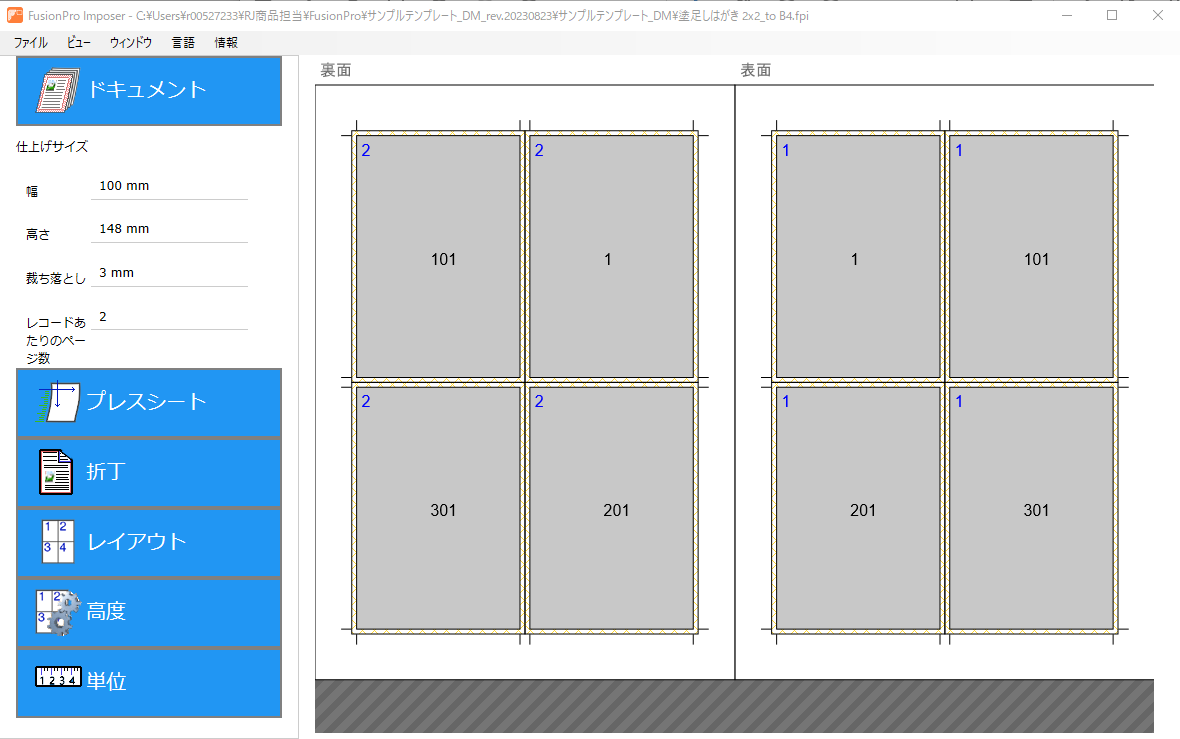Click the Document panel stacked-pages icon
This screenshot has width=1180, height=739.
tap(58, 90)
